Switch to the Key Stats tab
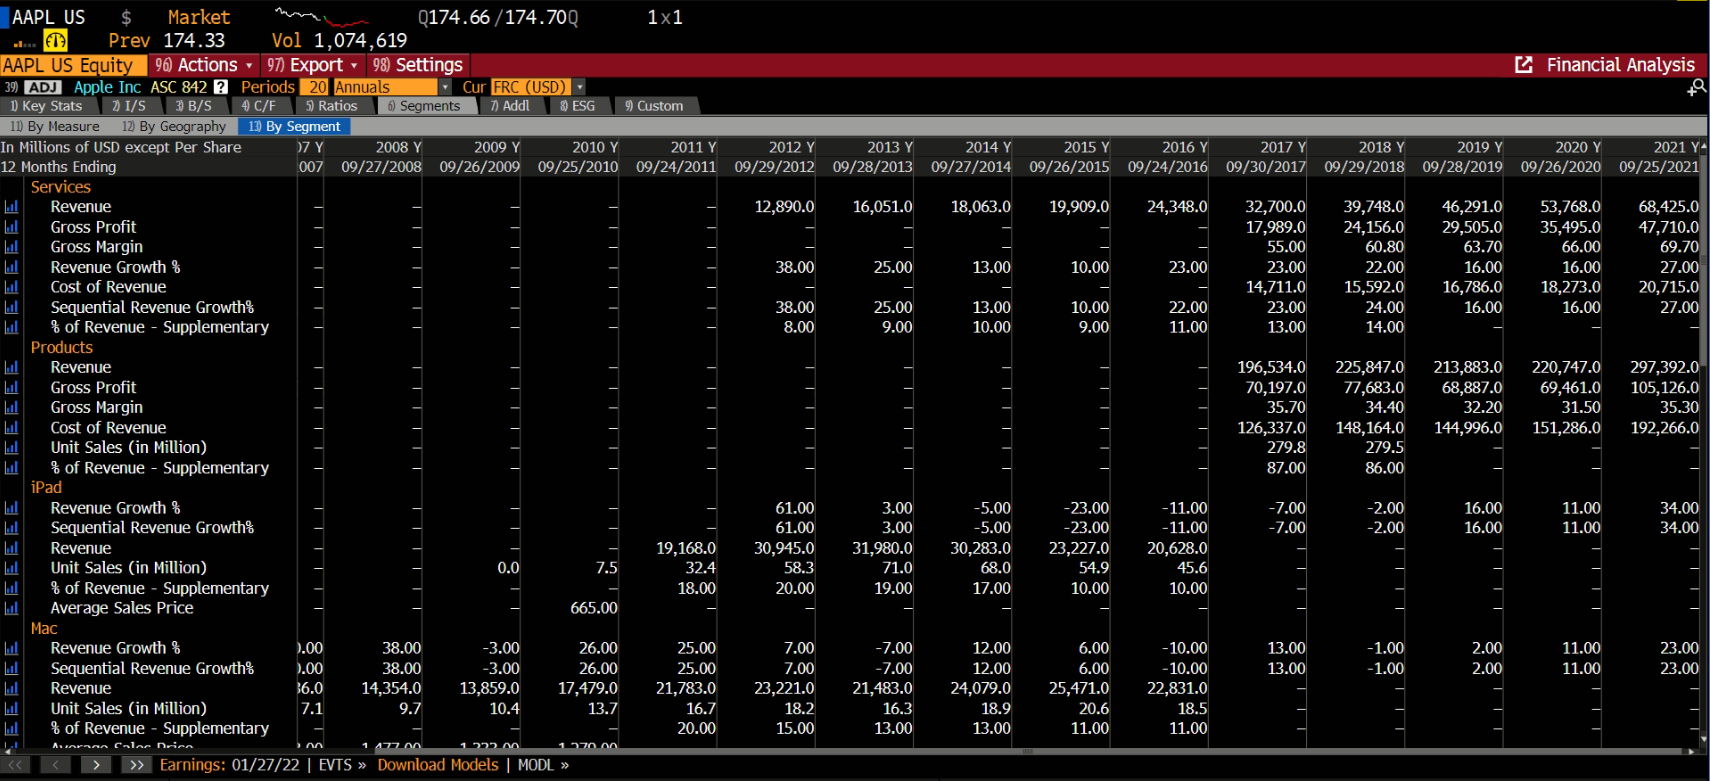 click(46, 105)
